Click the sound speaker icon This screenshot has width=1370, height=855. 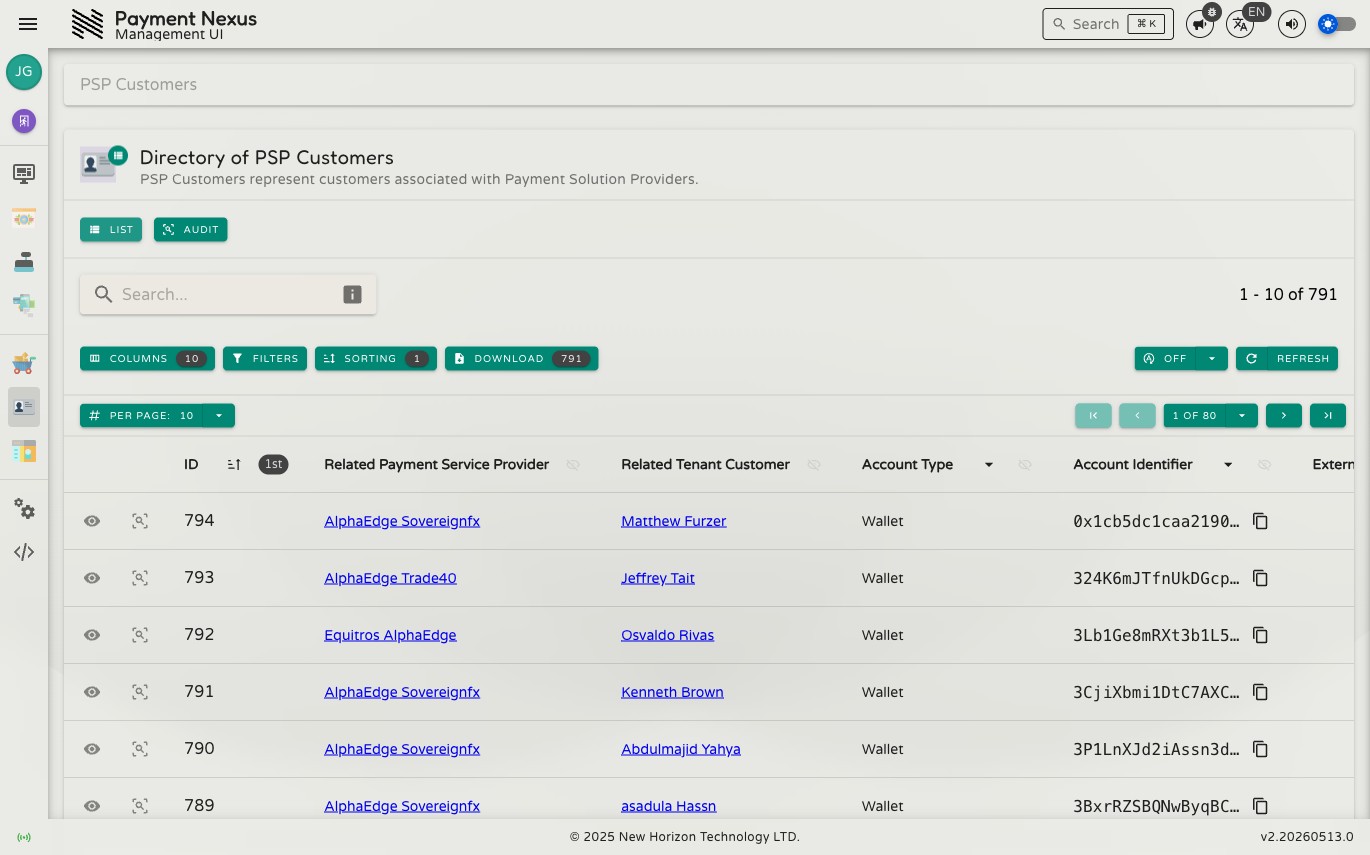coord(1292,24)
